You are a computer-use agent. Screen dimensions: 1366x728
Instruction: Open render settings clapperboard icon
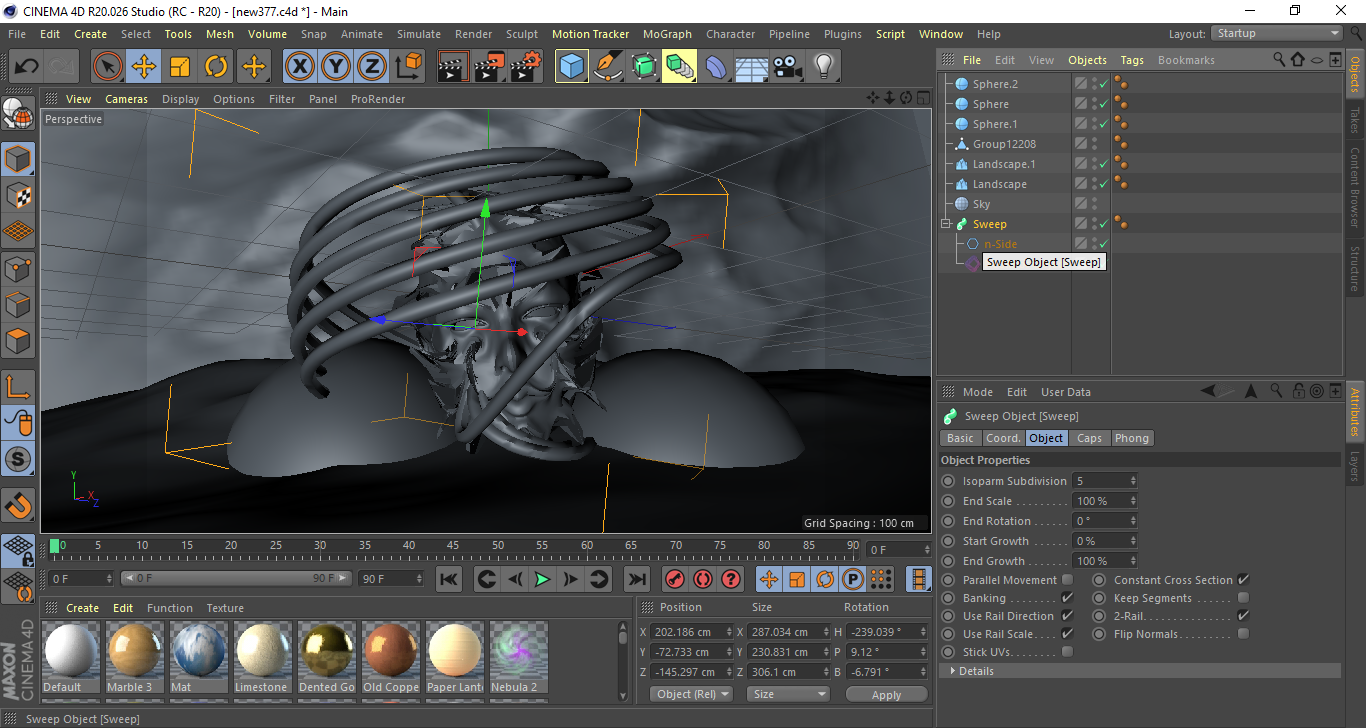[x=526, y=67]
